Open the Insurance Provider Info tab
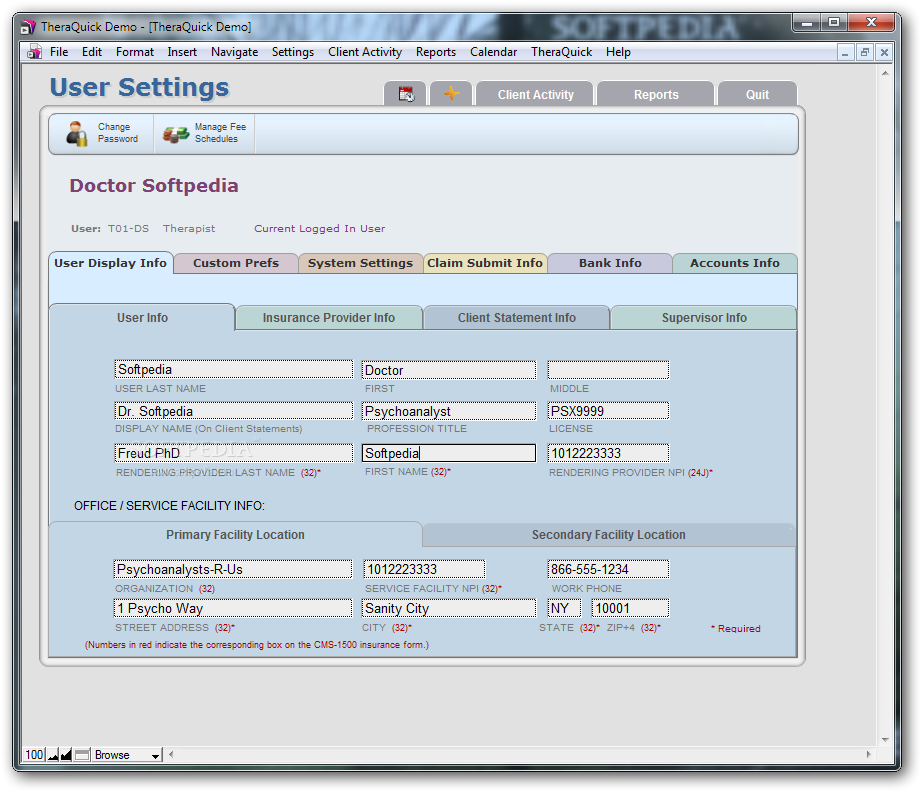922x792 pixels. point(329,318)
